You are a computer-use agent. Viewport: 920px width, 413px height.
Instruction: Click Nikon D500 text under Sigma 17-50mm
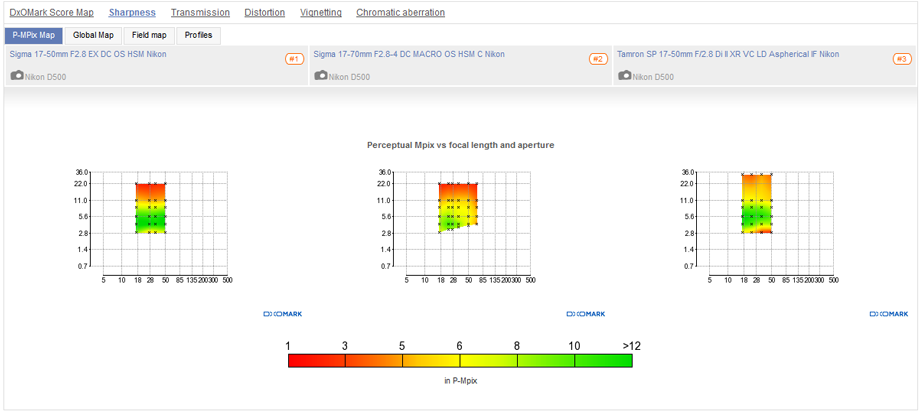click(46, 77)
